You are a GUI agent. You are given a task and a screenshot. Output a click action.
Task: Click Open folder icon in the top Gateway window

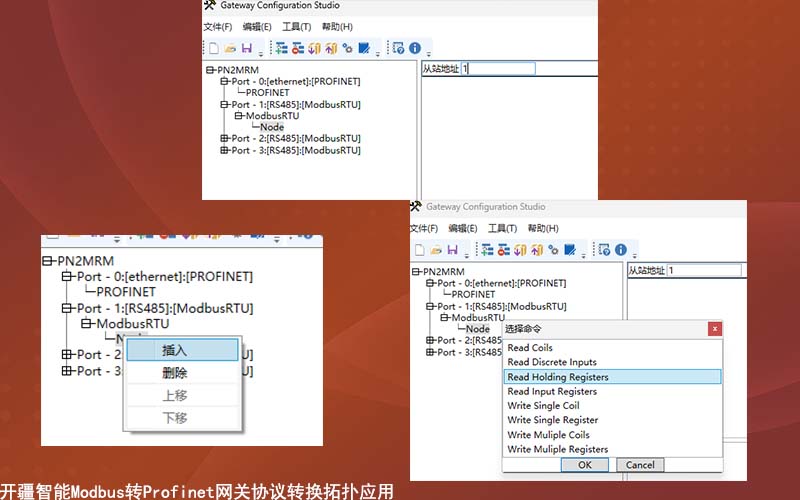tap(230, 48)
